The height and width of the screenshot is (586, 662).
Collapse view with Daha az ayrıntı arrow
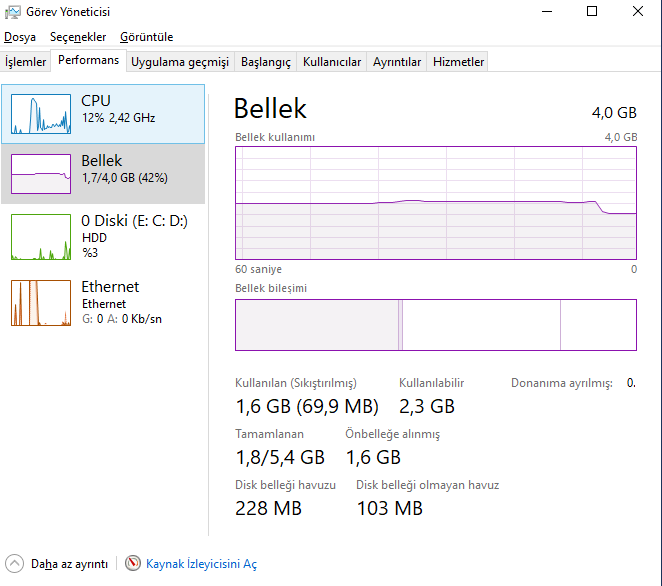coord(15,564)
